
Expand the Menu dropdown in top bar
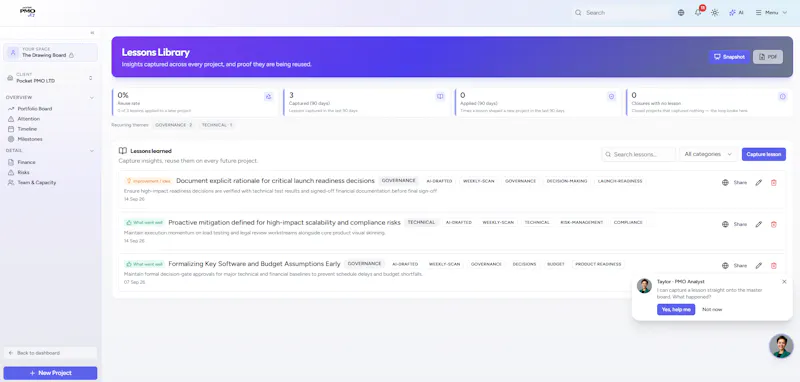tap(771, 13)
